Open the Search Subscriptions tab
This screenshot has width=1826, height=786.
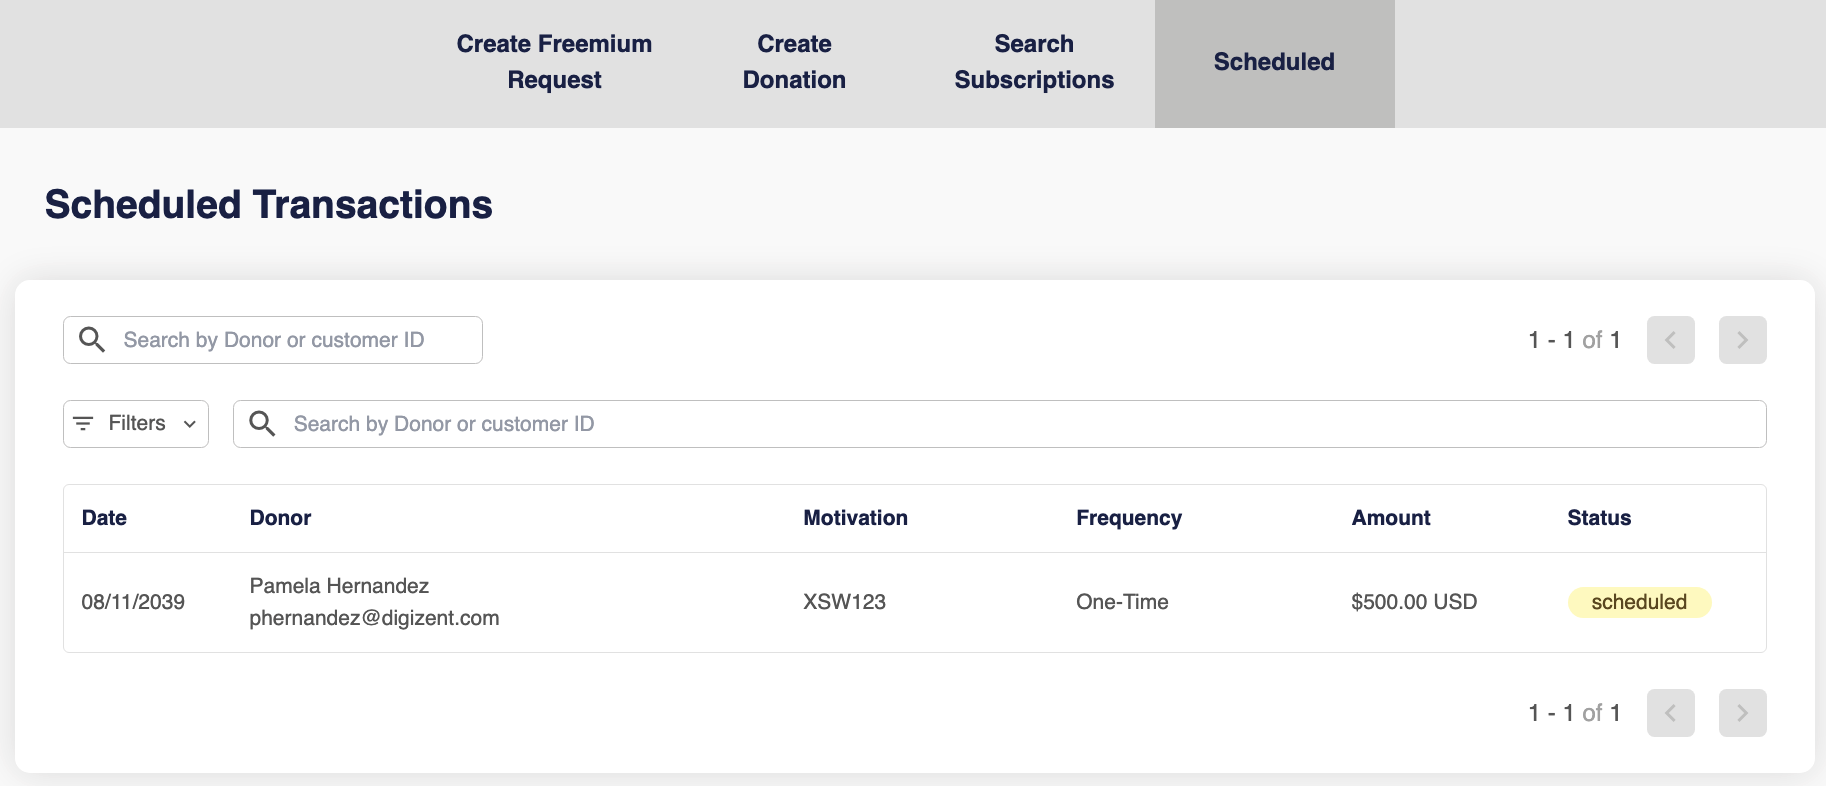[x=1034, y=62]
